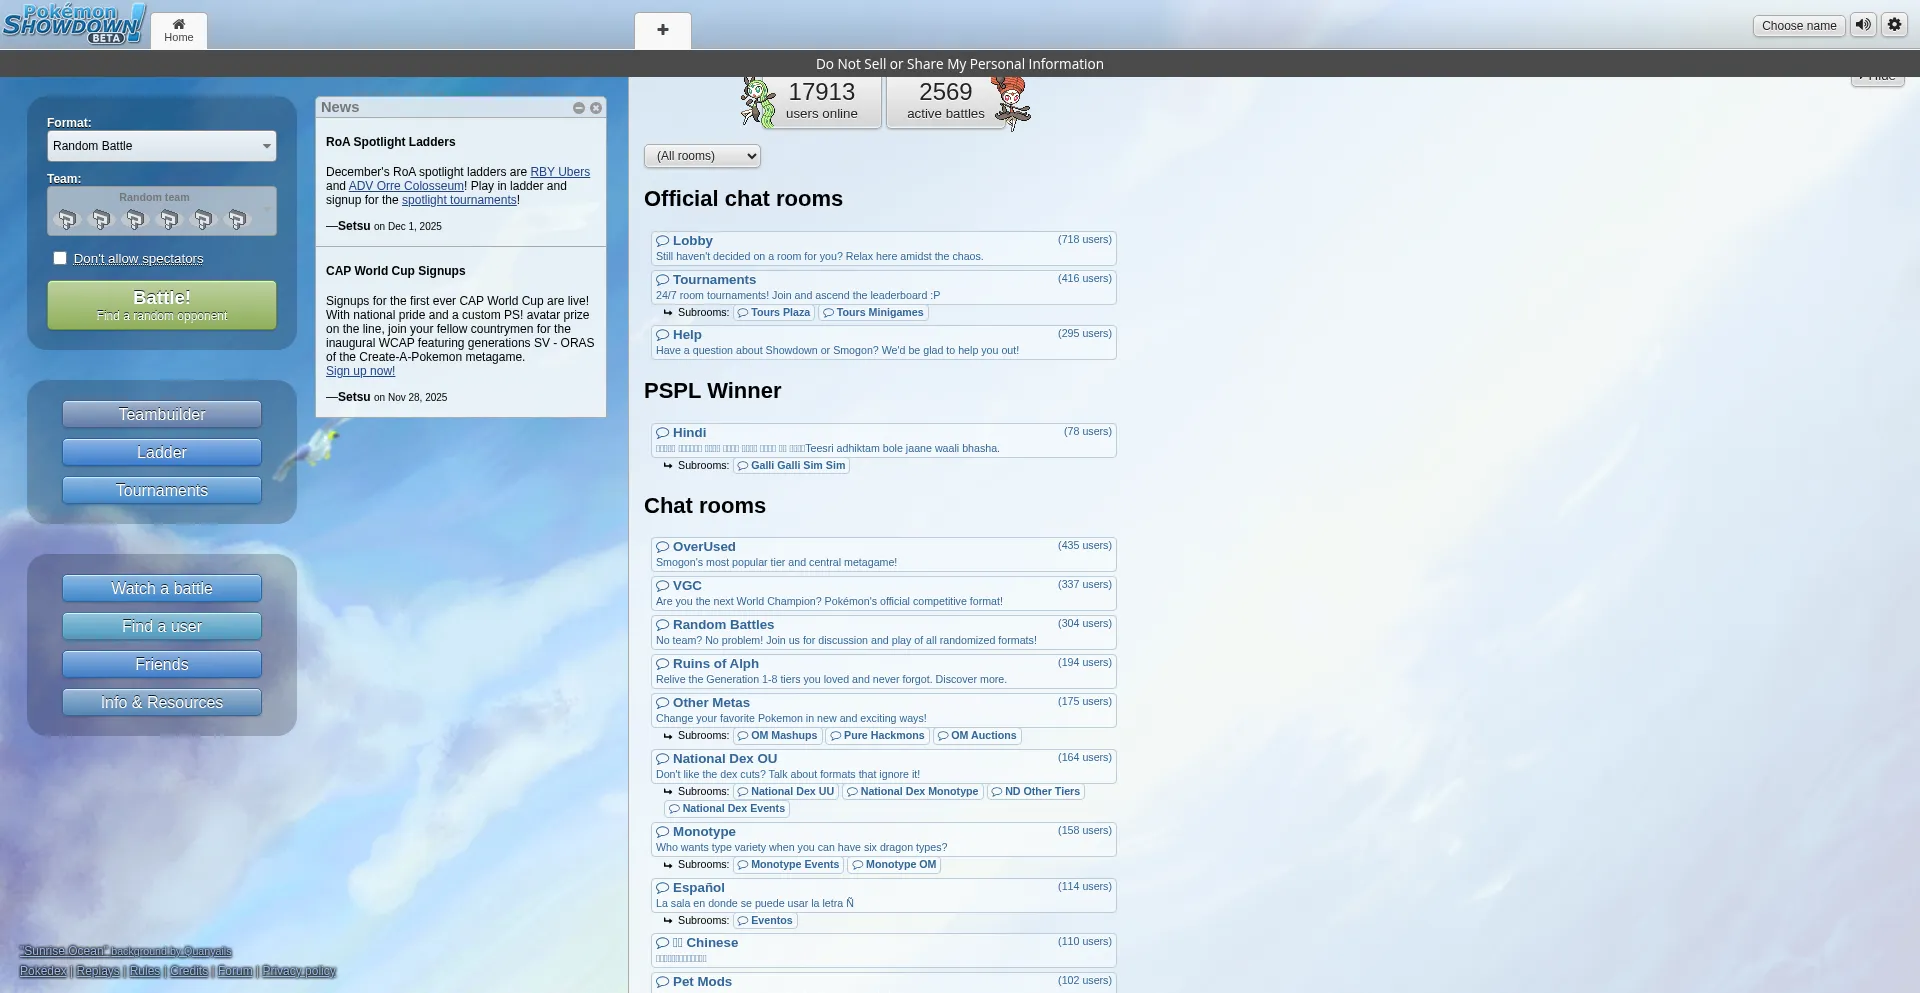Click the OverUsed room chat bubble icon
The image size is (1920, 993).
coord(662,547)
